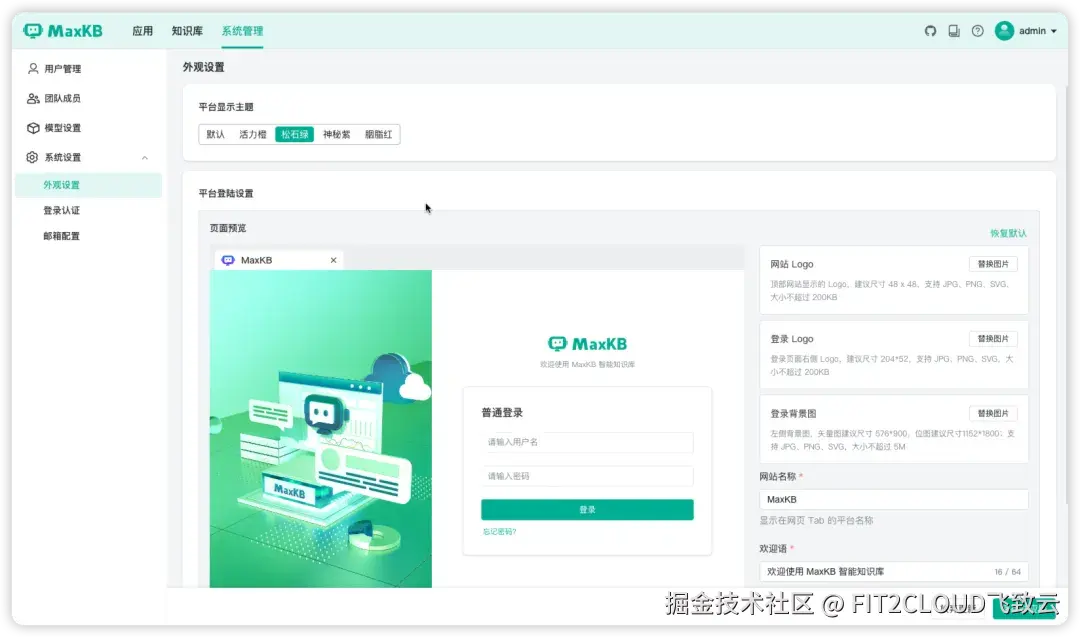Choose the 胭脂红 theme option
The width and height of the screenshot is (1080, 637).
pos(378,134)
